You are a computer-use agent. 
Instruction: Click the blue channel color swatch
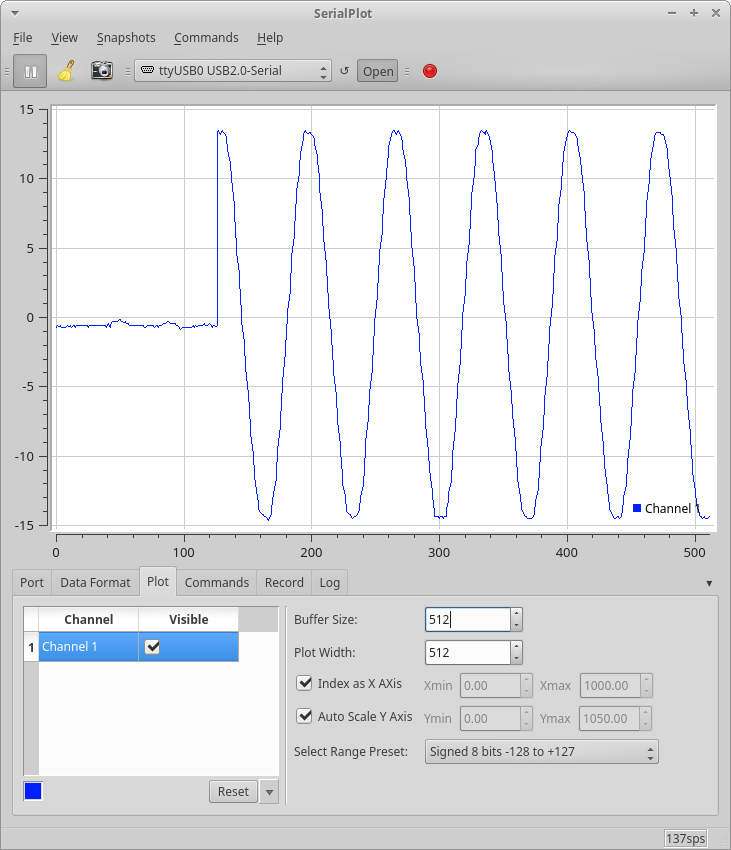point(33,792)
